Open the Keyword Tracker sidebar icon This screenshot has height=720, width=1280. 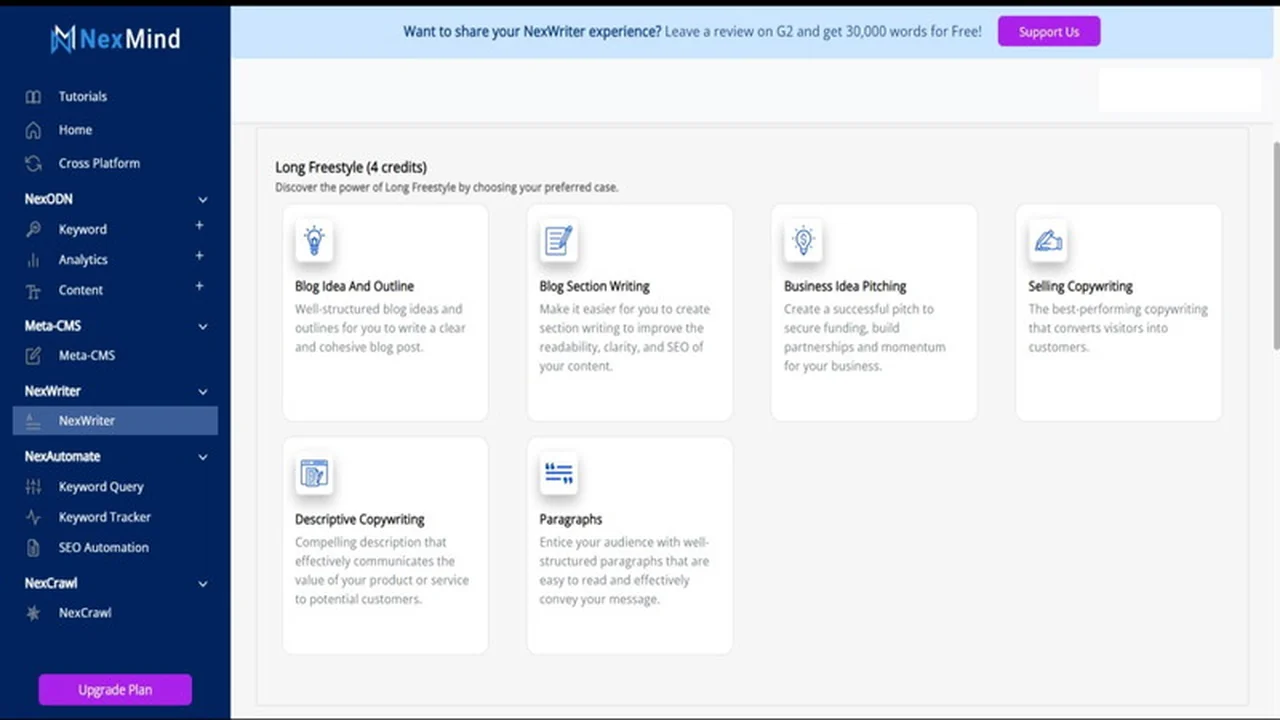(x=35, y=517)
